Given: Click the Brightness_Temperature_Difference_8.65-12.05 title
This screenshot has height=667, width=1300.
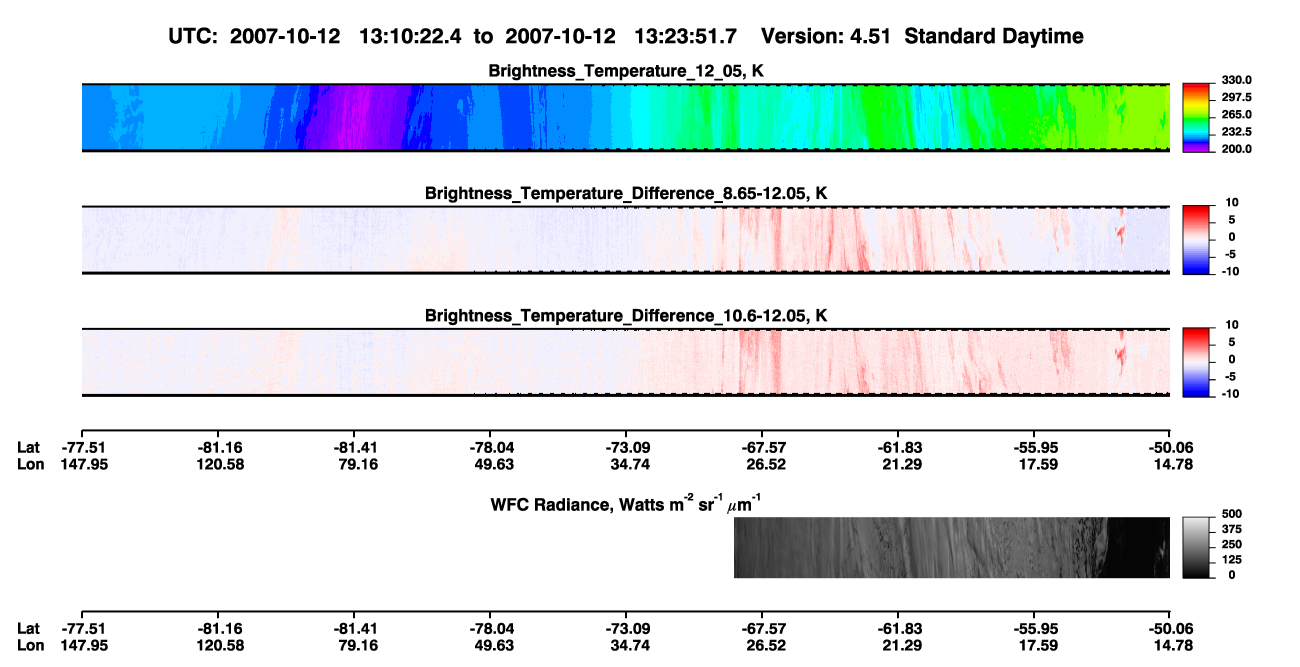Looking at the screenshot, I should (x=626, y=193).
